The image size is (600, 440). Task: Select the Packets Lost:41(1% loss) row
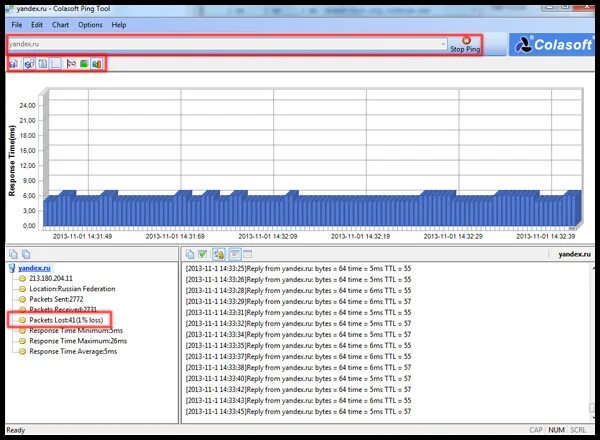66,320
